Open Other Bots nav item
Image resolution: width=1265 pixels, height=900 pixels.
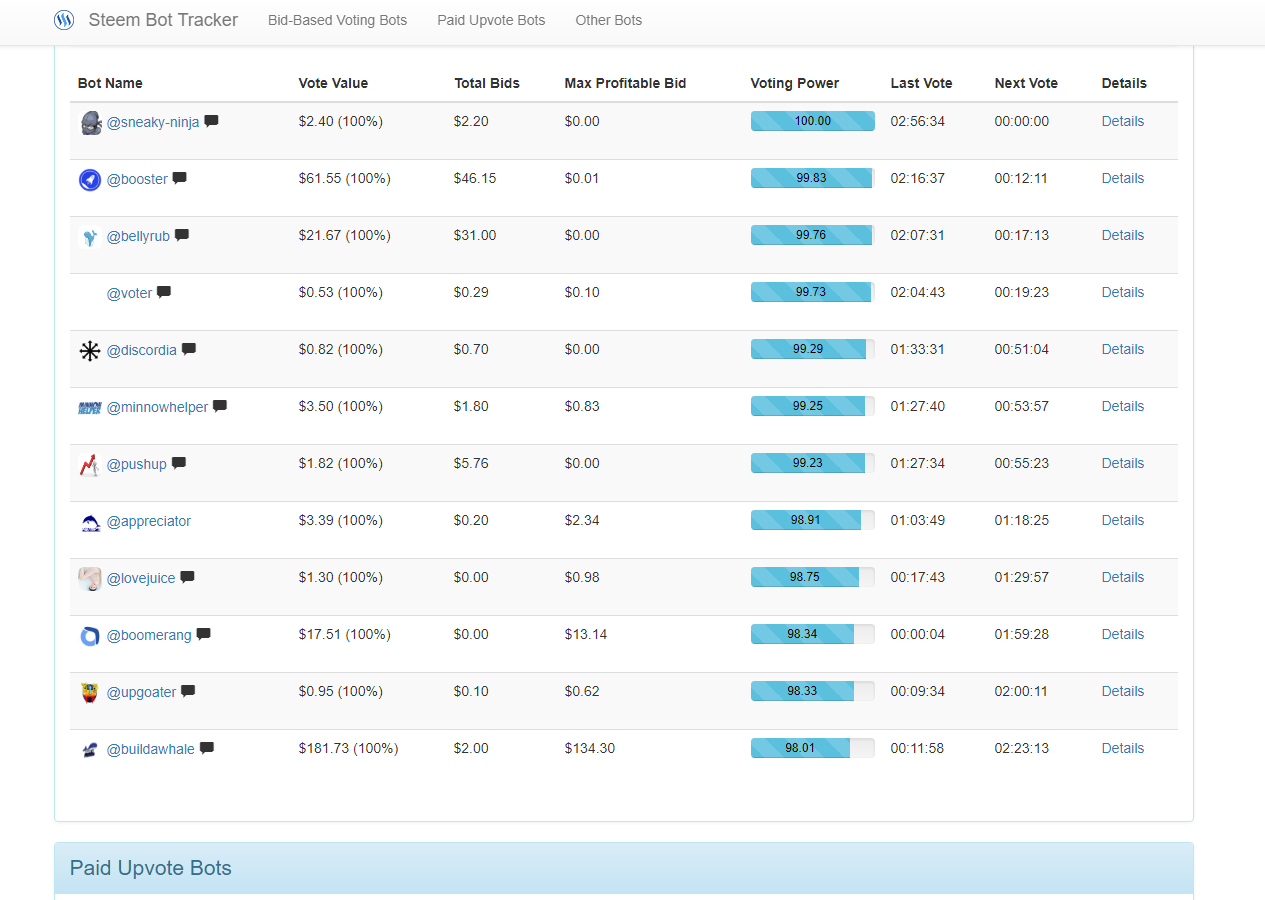(x=608, y=20)
